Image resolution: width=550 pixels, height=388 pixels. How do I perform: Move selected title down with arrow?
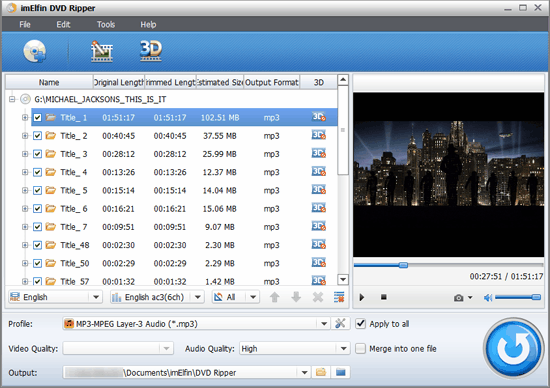tap(296, 297)
